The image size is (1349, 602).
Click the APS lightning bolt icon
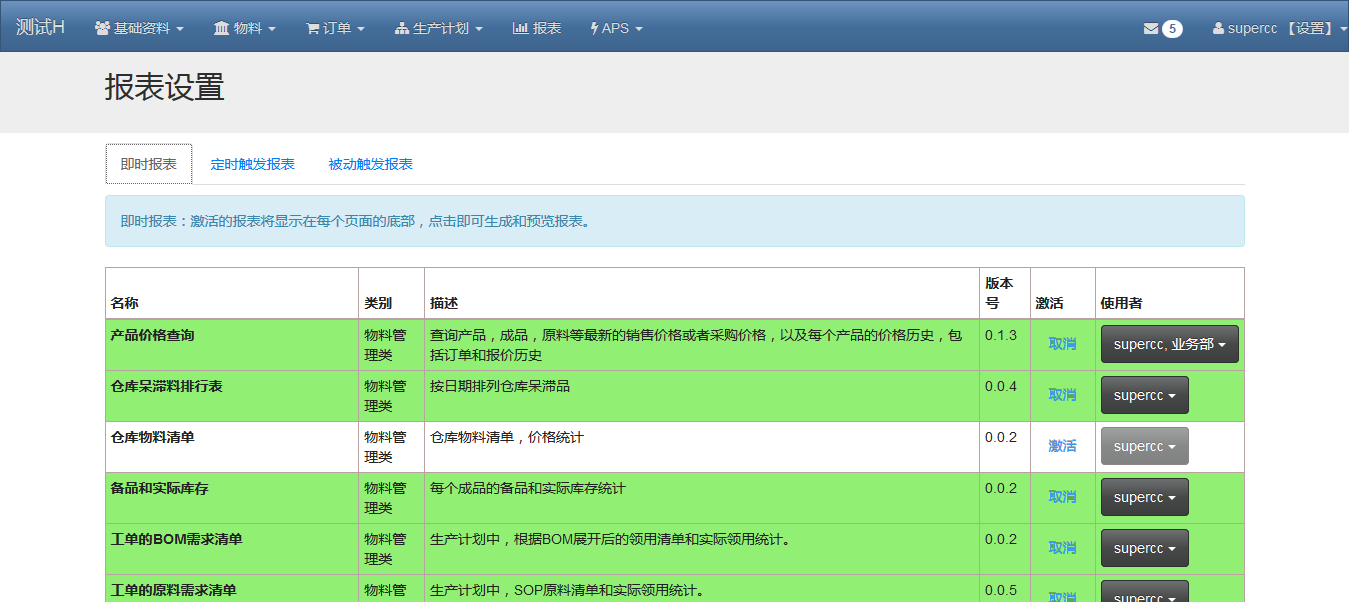click(x=595, y=29)
